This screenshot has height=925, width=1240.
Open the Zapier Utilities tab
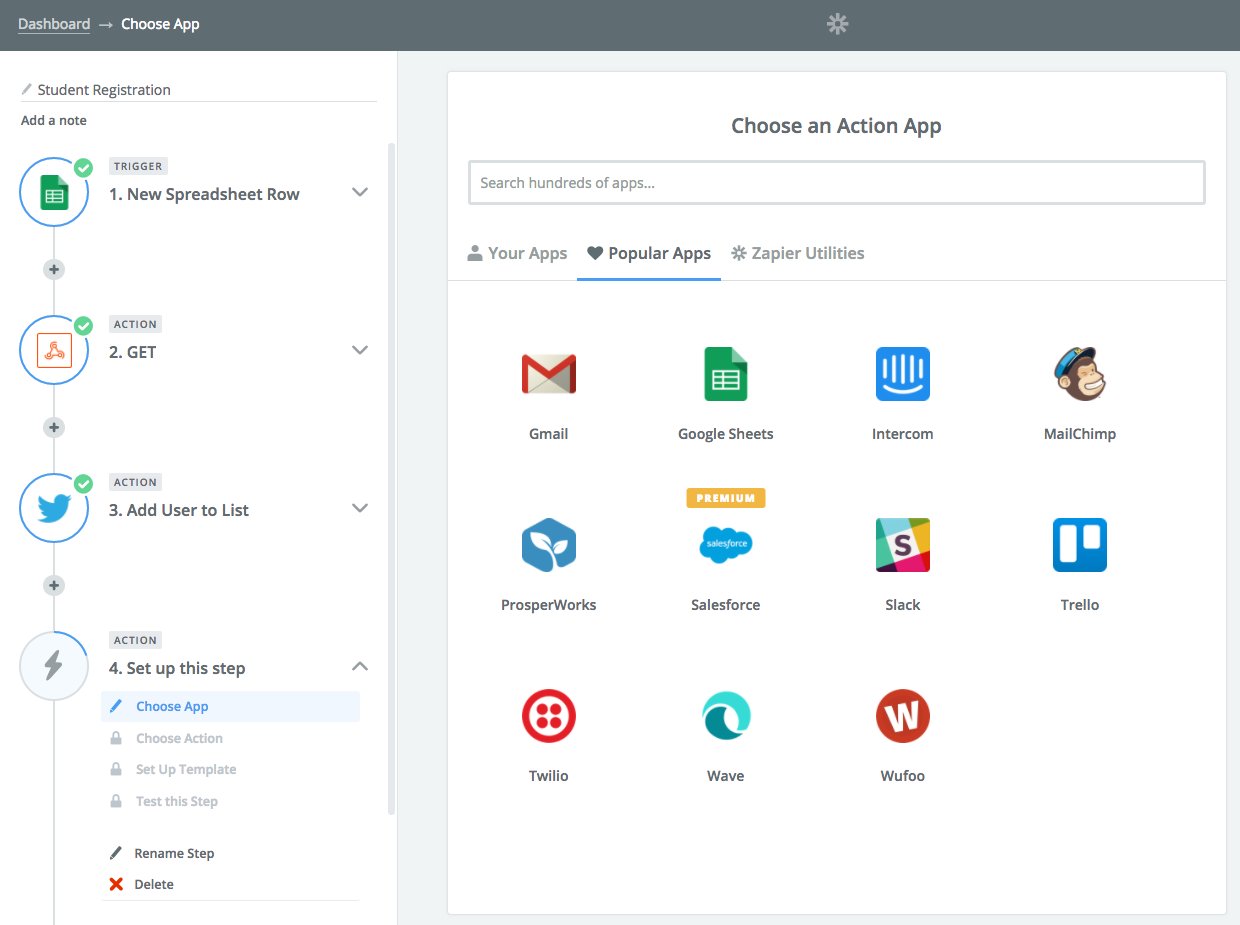pos(797,253)
